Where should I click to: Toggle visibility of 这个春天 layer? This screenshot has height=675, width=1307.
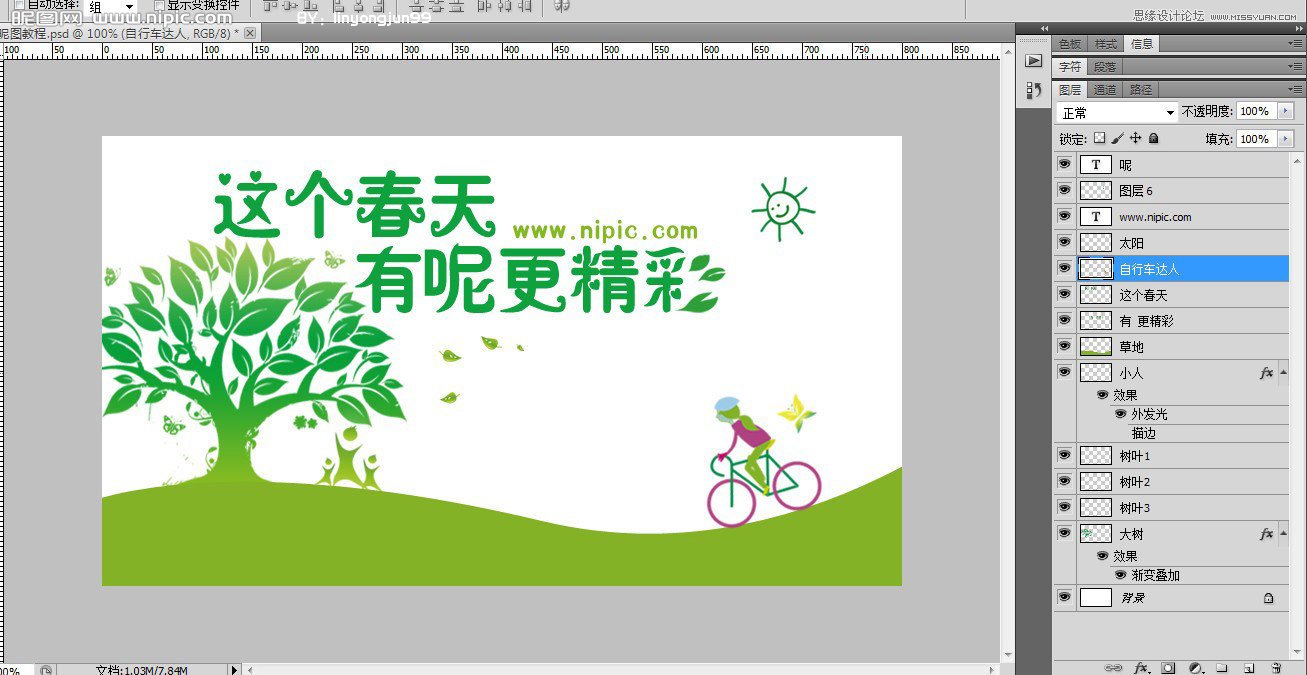point(1064,294)
